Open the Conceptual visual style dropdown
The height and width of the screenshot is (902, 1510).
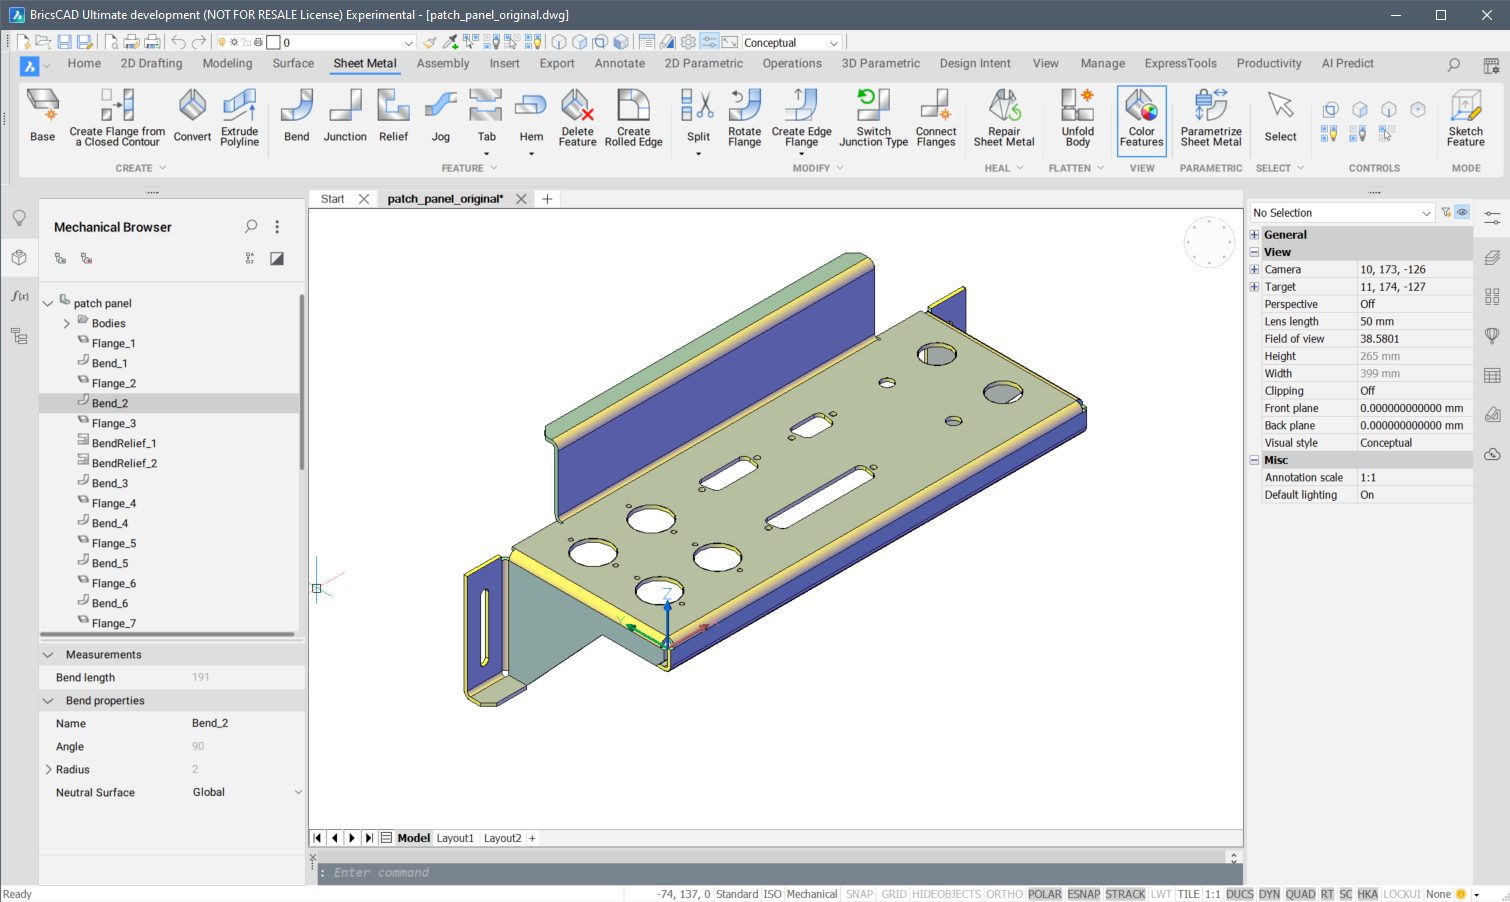(x=833, y=43)
